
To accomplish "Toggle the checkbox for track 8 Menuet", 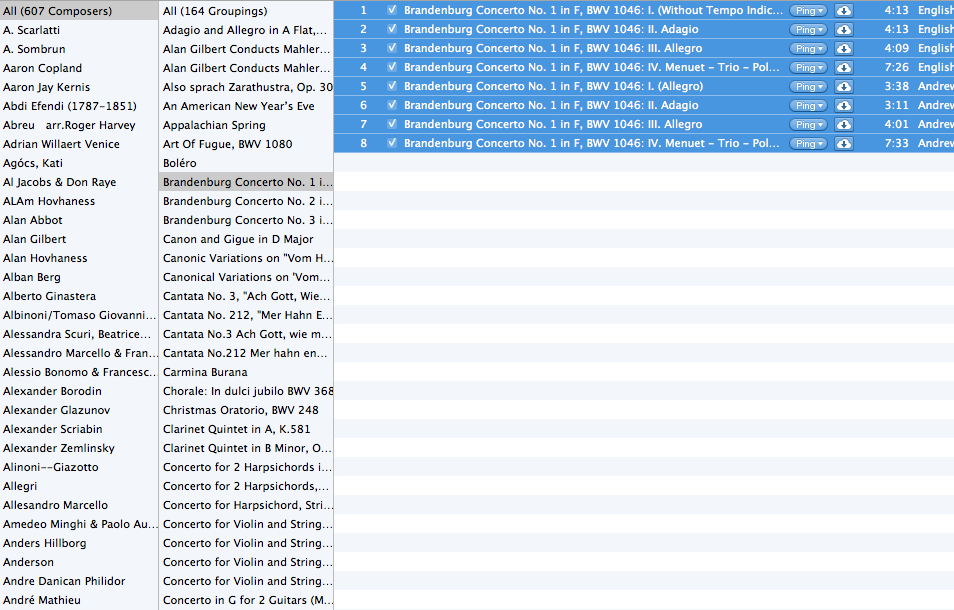I will (x=392, y=143).
